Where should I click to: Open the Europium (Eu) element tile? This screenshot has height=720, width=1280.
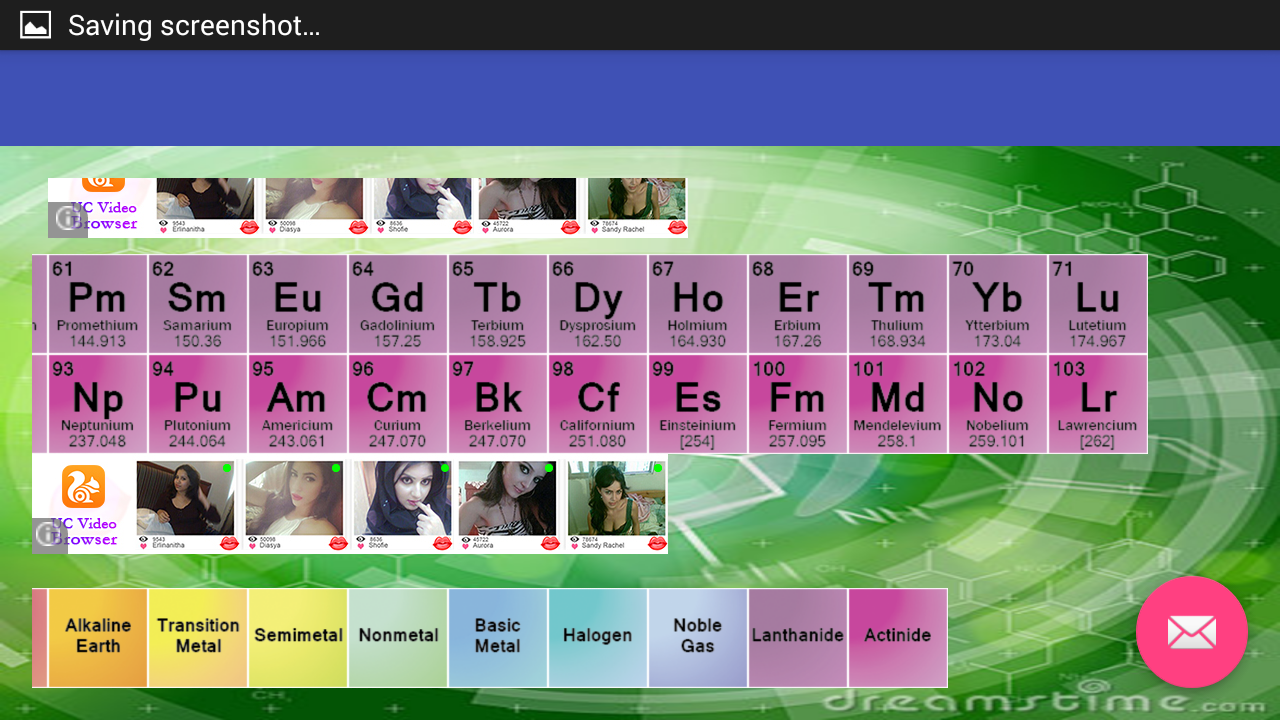[x=298, y=304]
